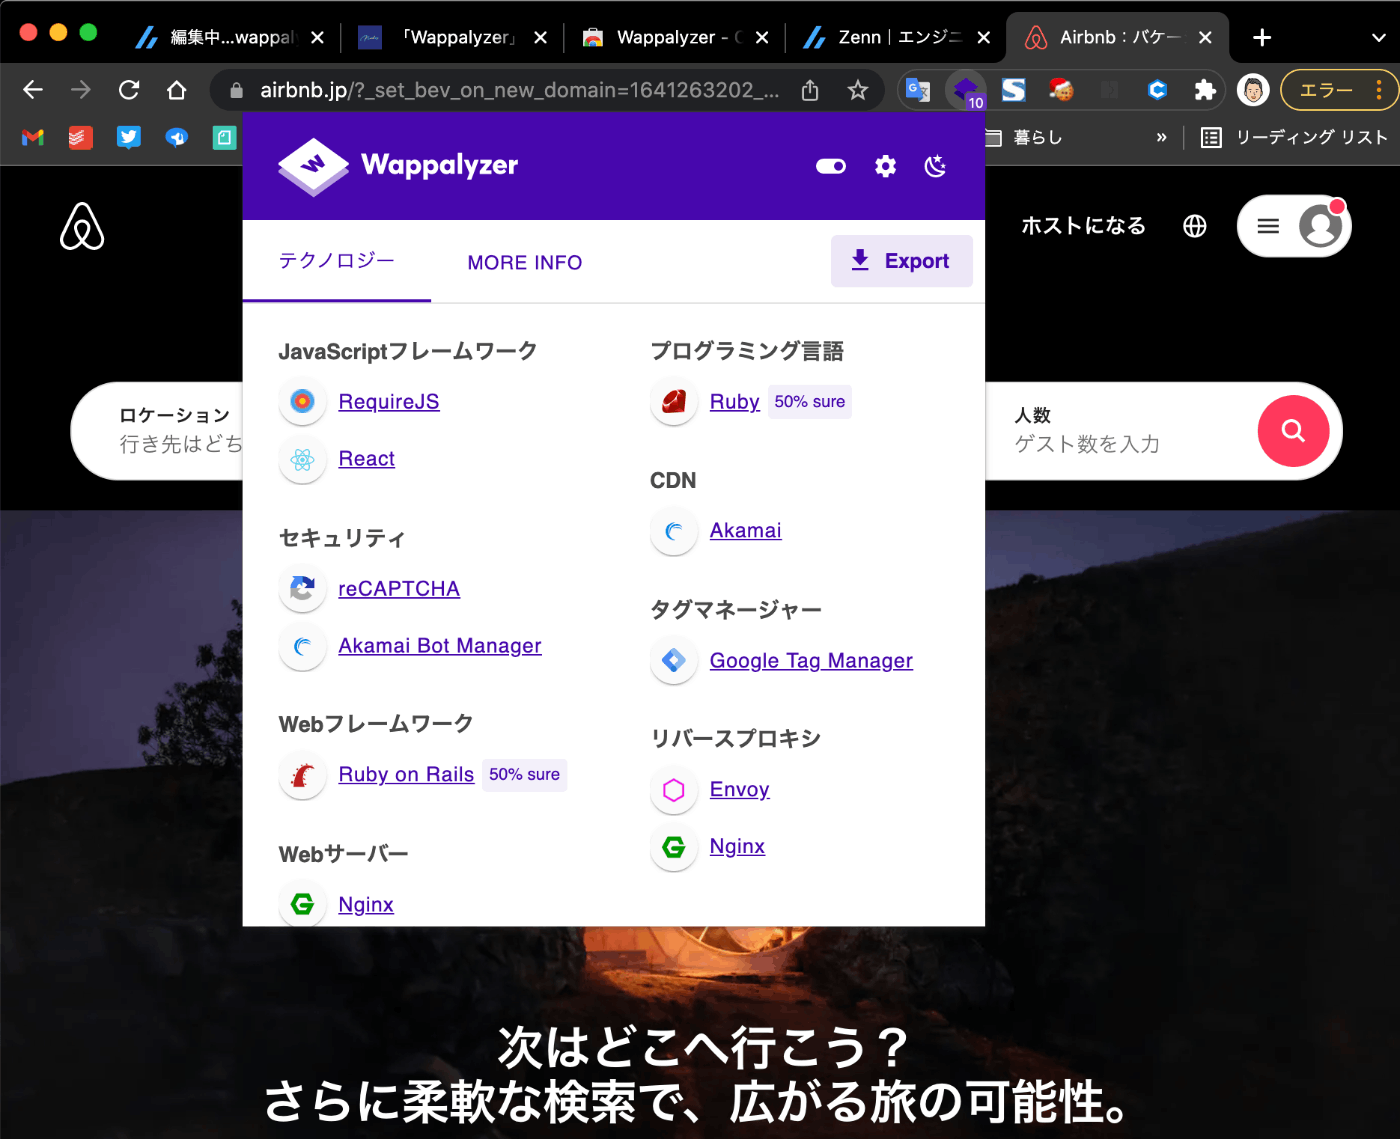
Task: Go back to the previous page
Action: tap(33, 90)
